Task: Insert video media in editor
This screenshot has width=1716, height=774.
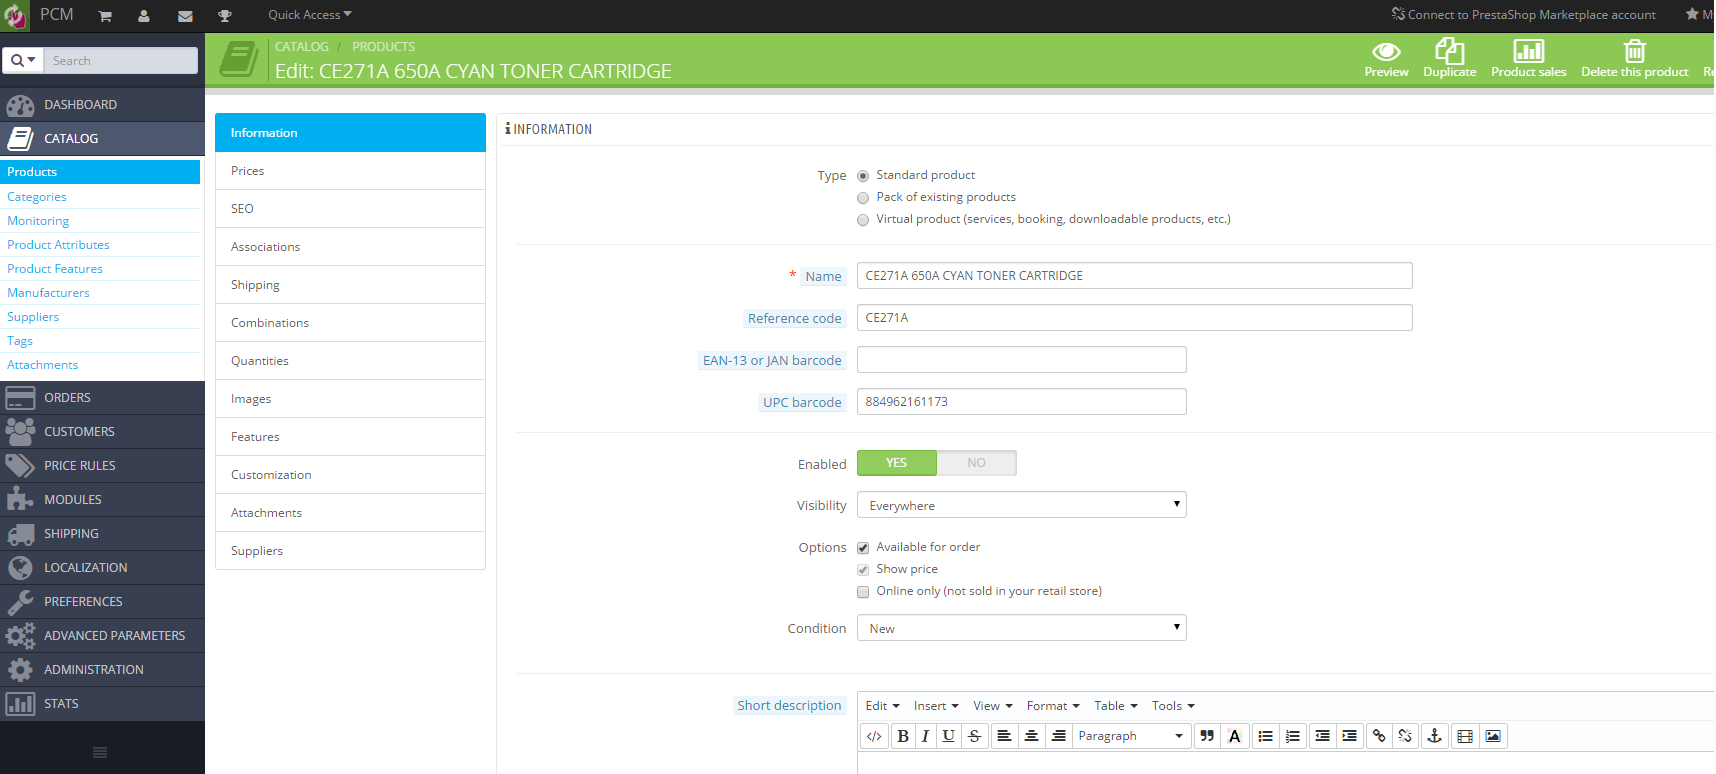Action: [x=1465, y=736]
